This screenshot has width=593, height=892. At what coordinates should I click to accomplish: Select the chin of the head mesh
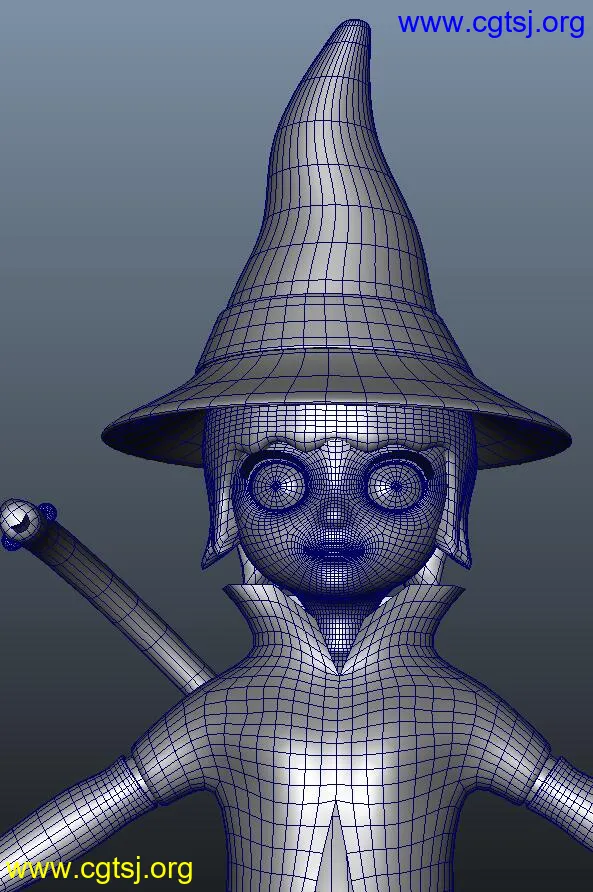coord(335,581)
